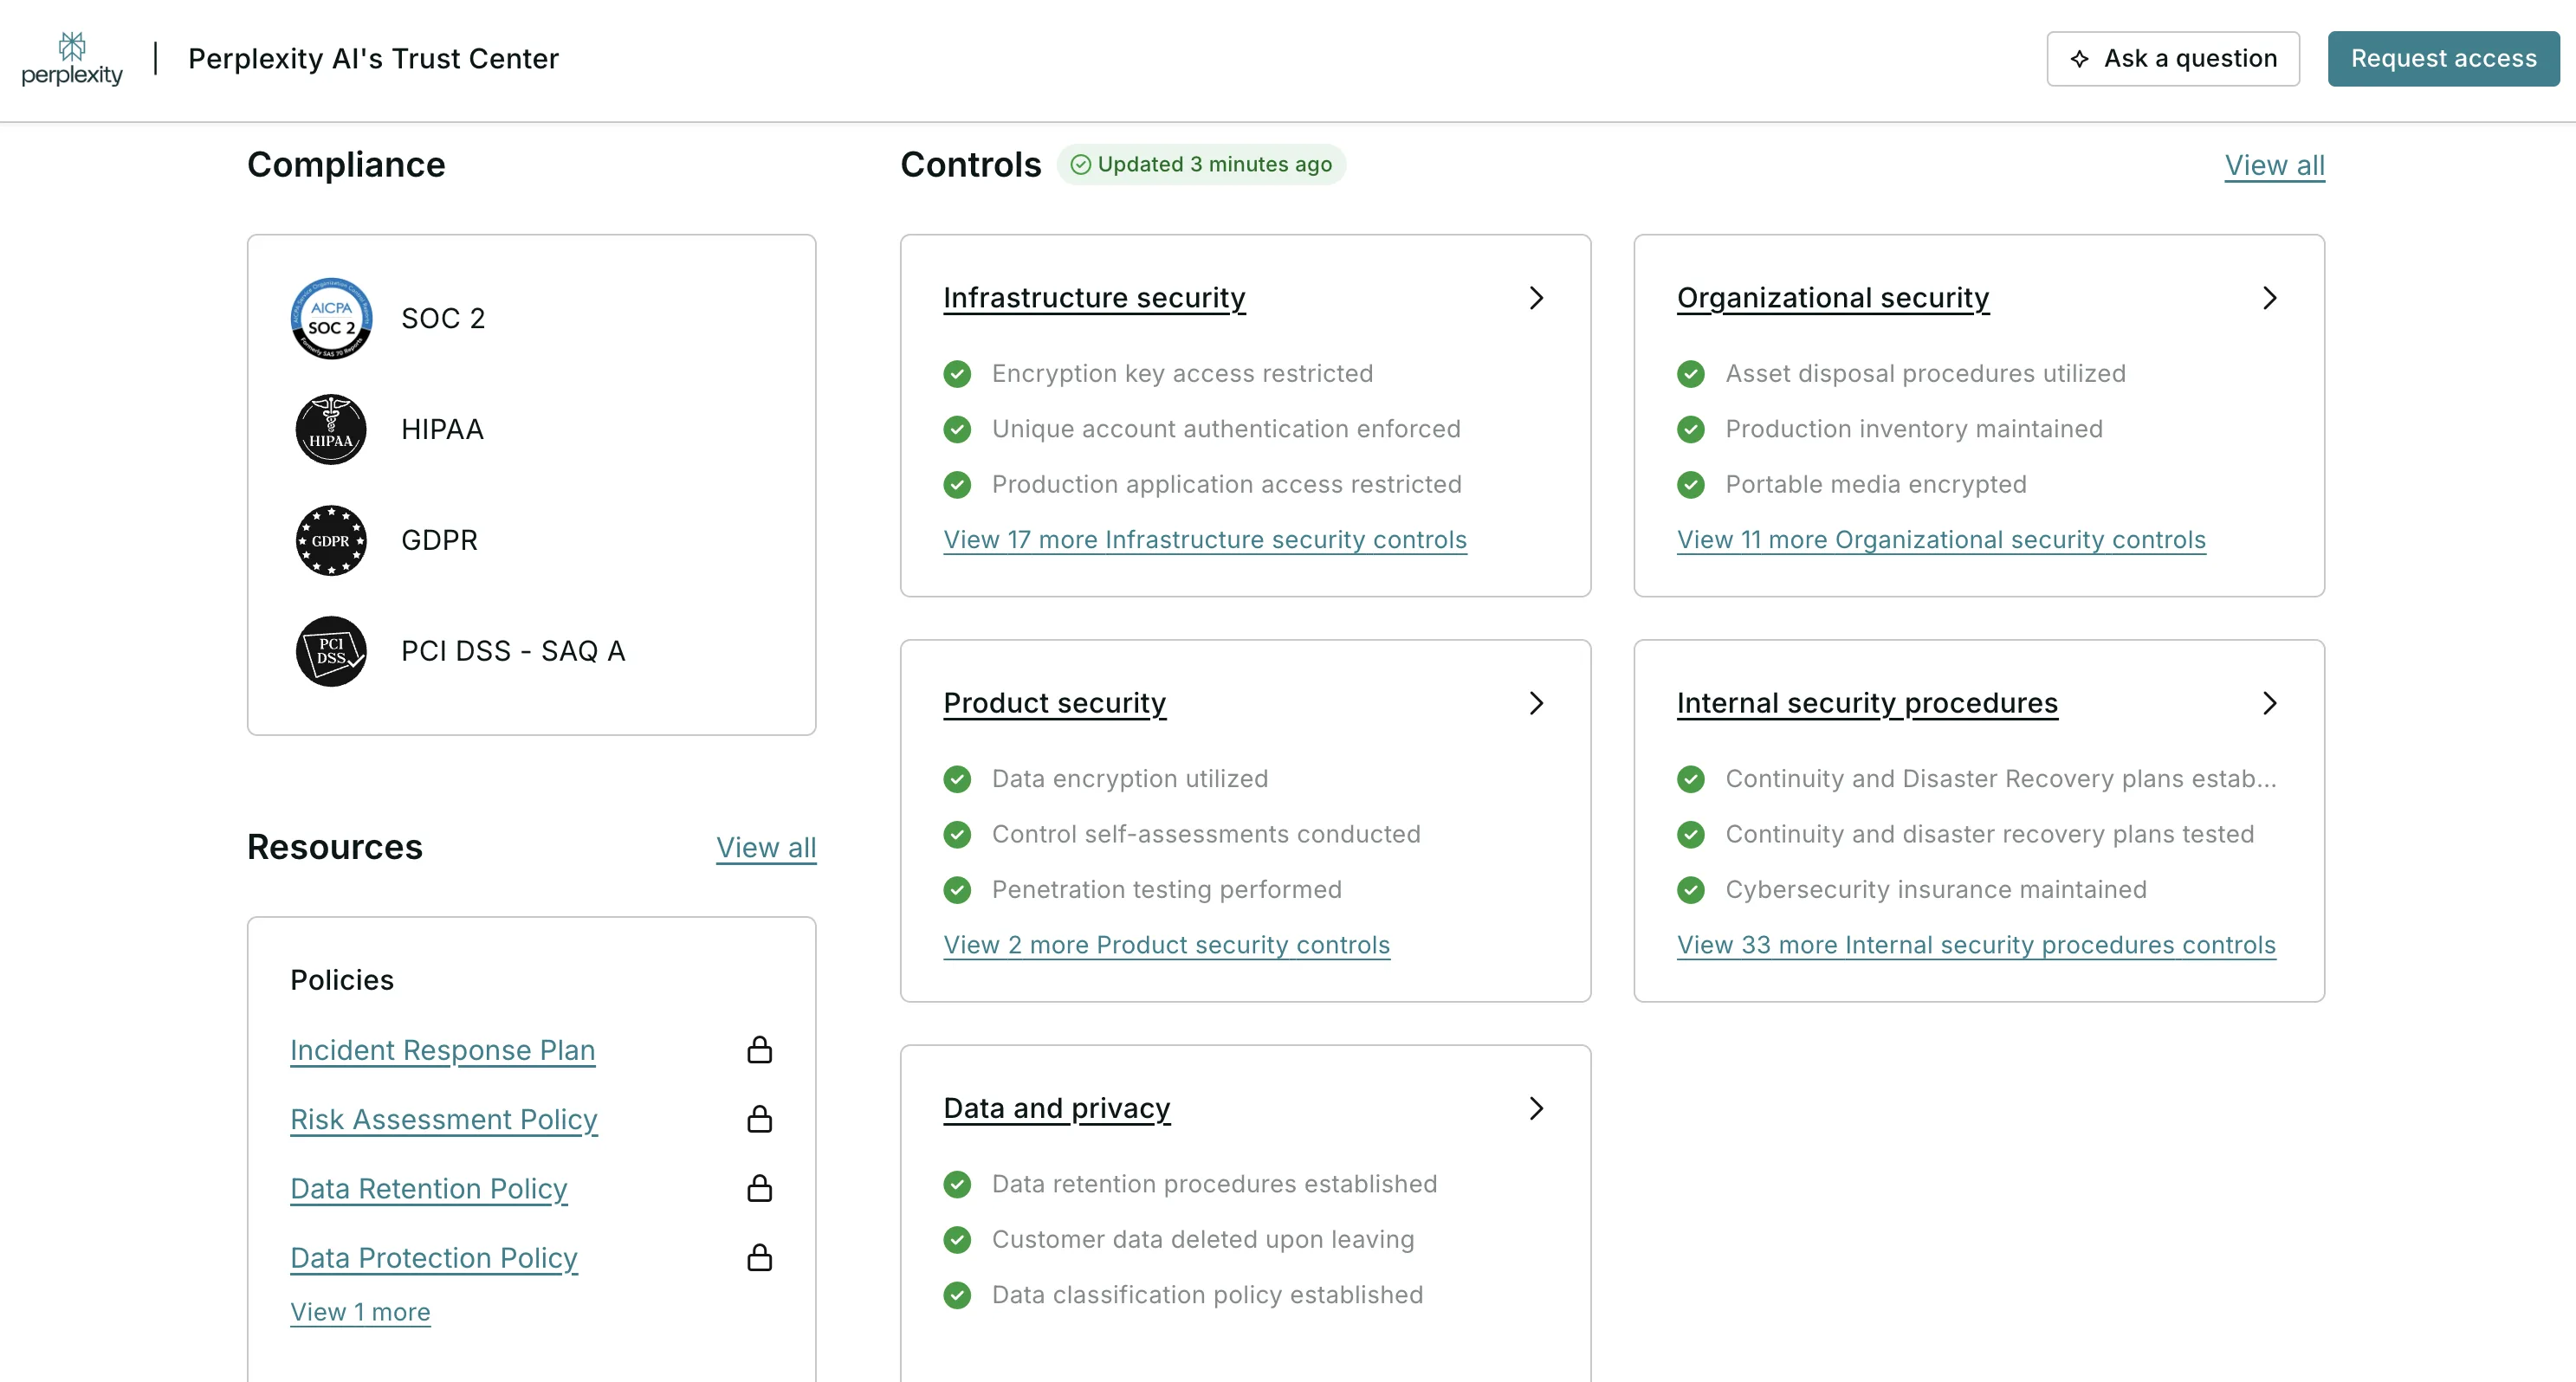Click the Encryption key access restricted text
Screen dimensions: 2576x1382
pos(1182,374)
